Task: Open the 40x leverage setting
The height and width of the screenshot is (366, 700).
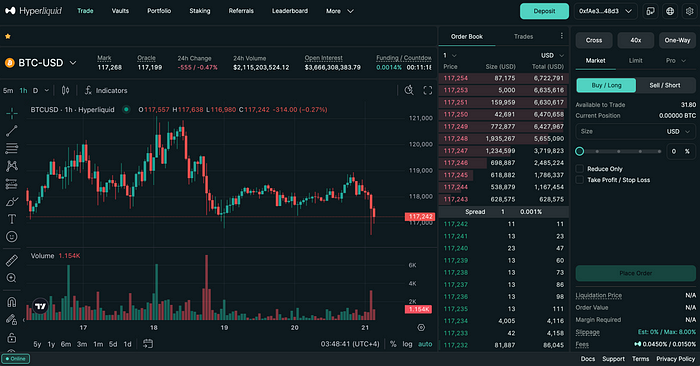Action: point(636,40)
